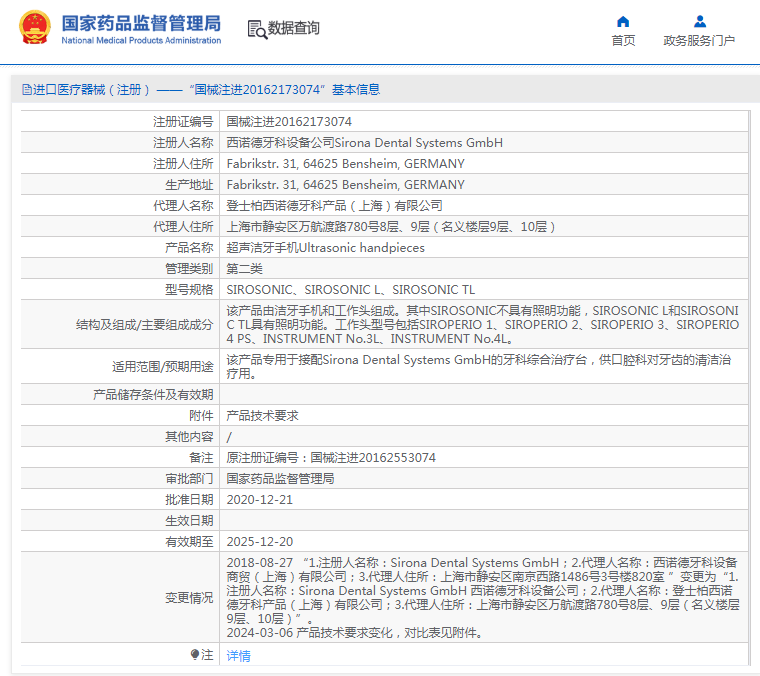760x676 pixels.
Task: Click 其他内容 label
Action: pos(189,437)
